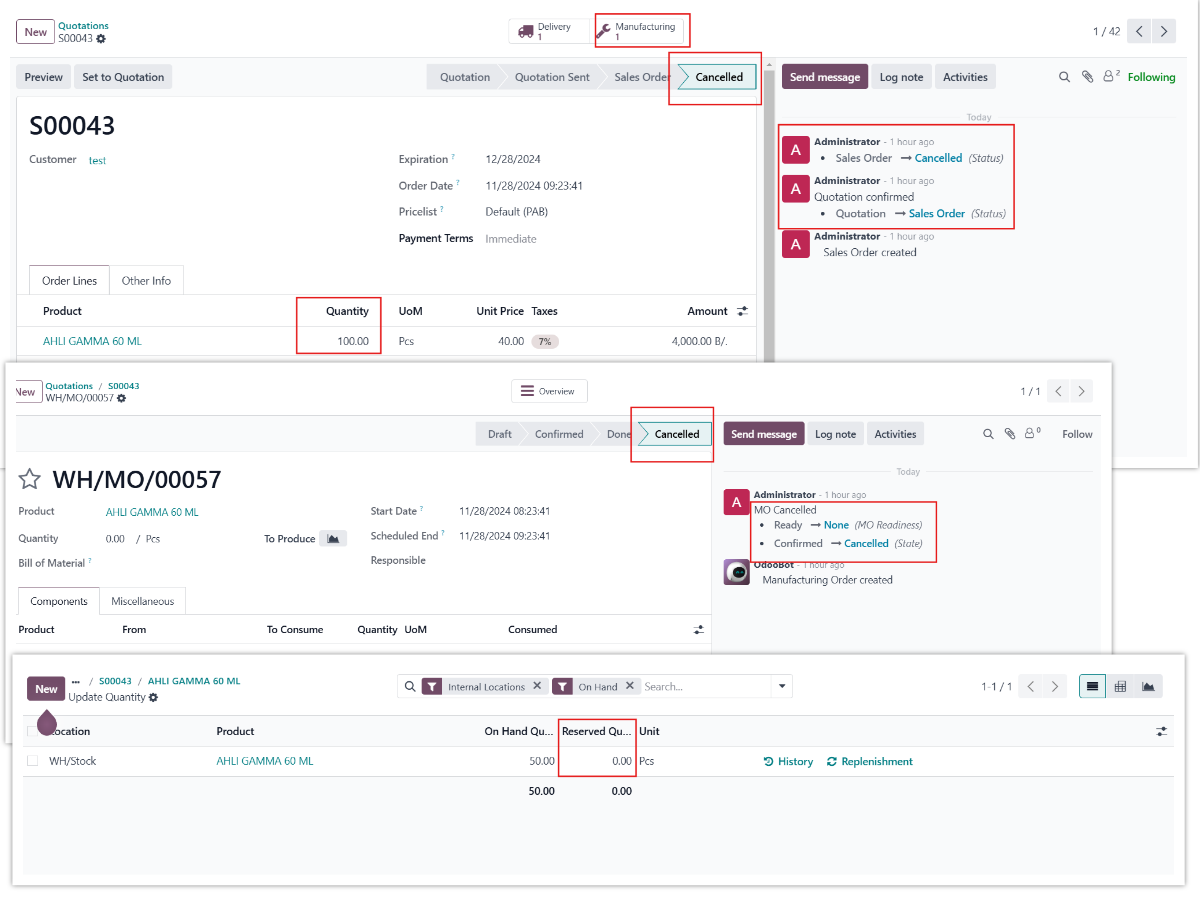Click Send message in manufacturing order chatter

click(x=763, y=434)
